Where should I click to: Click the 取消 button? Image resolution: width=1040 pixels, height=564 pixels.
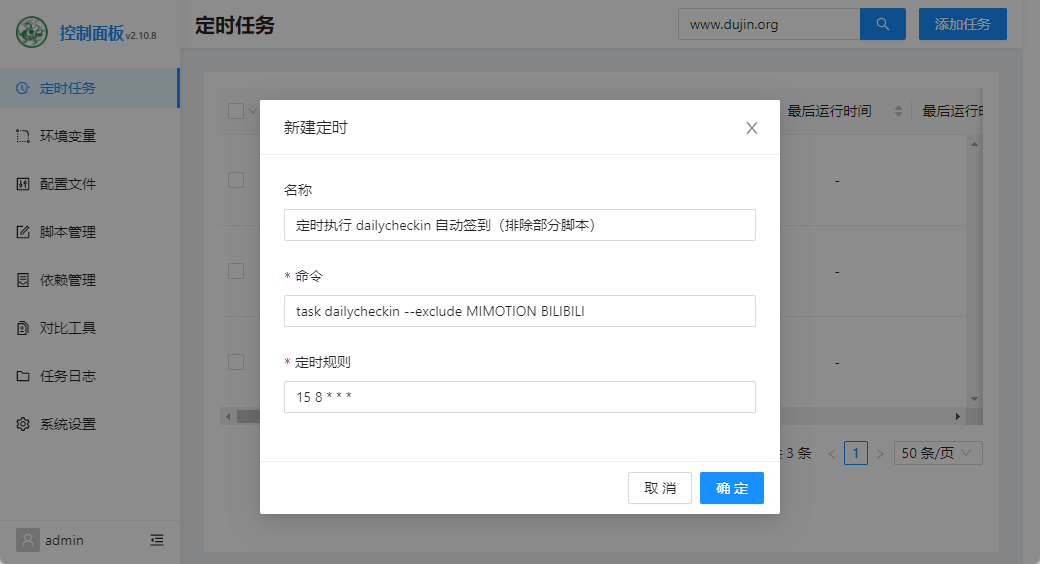(660, 488)
